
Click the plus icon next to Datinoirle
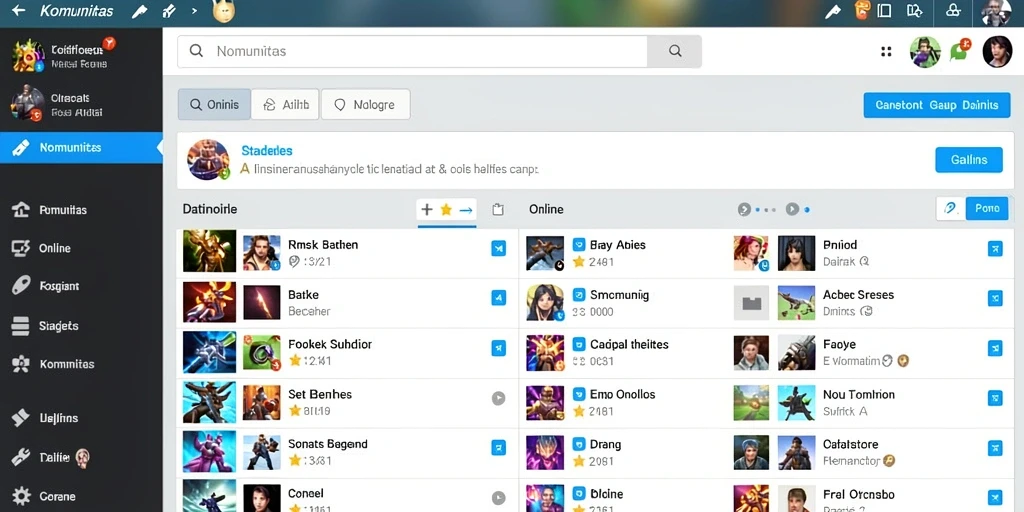(426, 210)
